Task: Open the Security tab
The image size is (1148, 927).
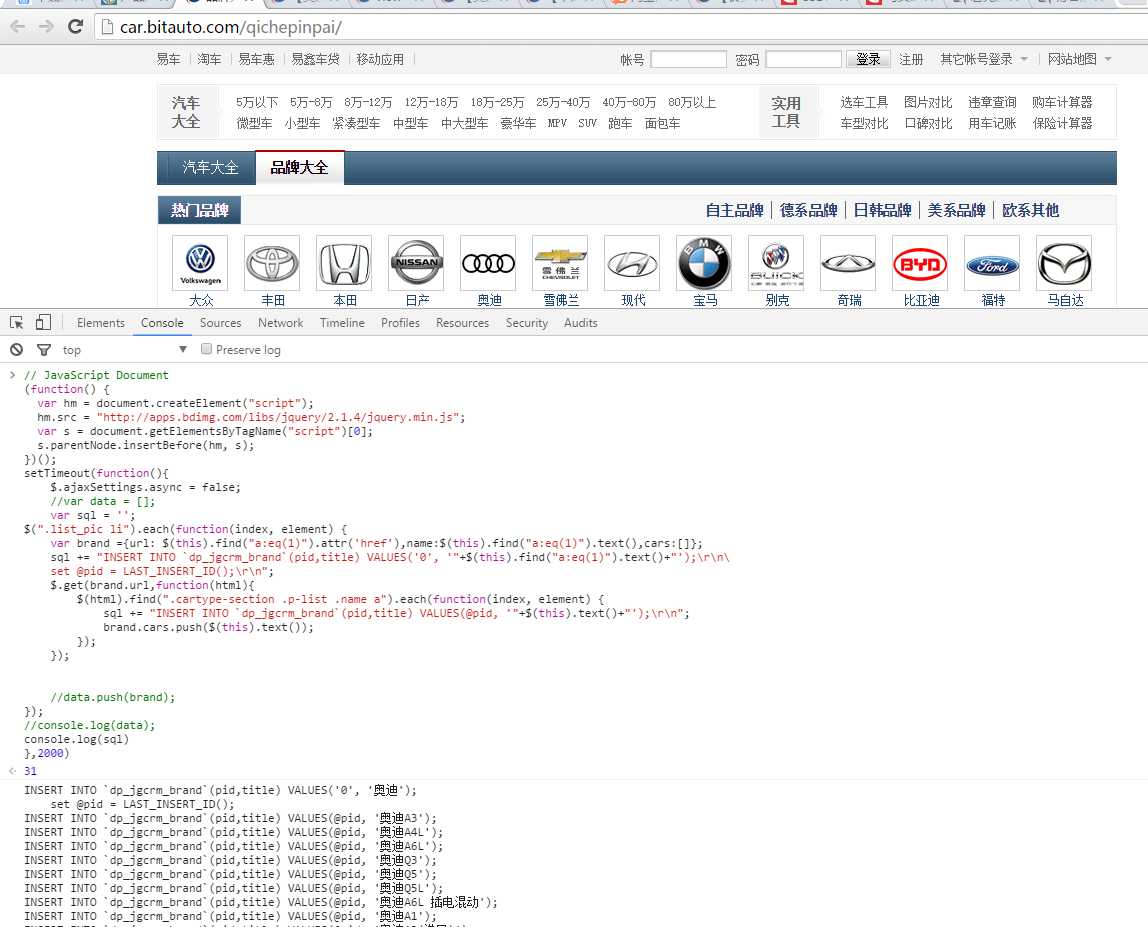Action: (x=526, y=323)
